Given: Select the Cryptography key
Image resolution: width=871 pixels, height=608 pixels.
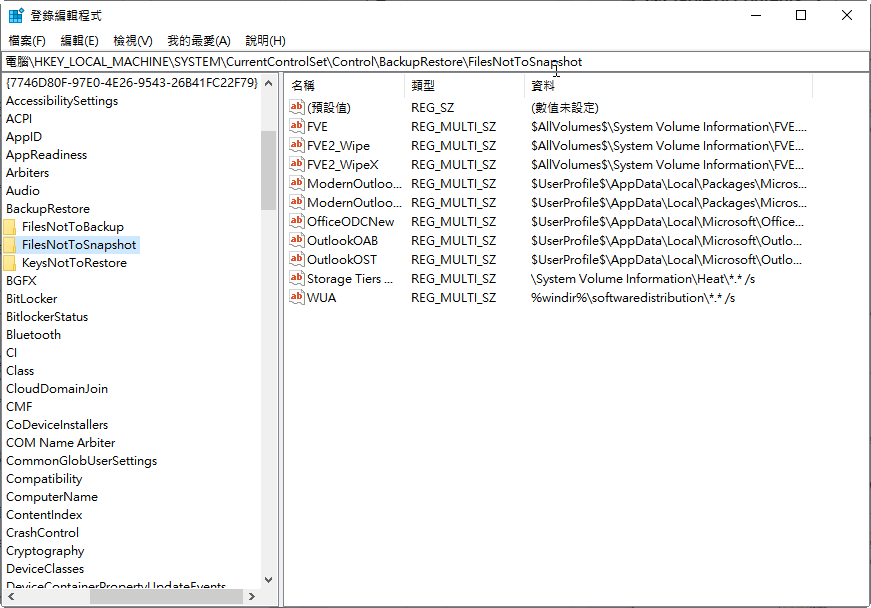Looking at the screenshot, I should click(45, 551).
